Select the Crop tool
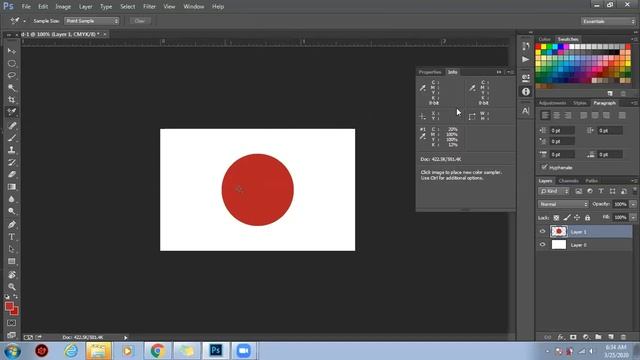The width and height of the screenshot is (640, 360). click(x=11, y=100)
